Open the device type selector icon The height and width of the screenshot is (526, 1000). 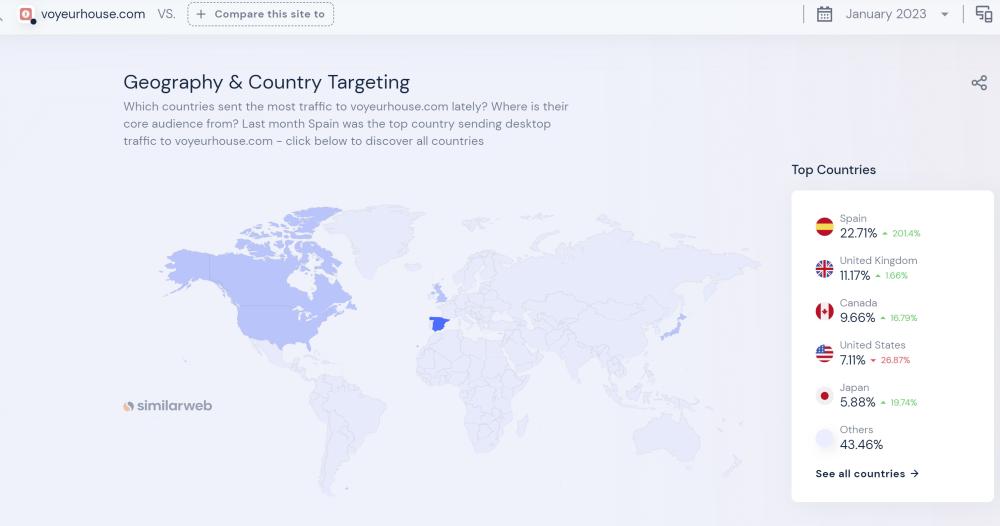pyautogui.click(x=983, y=14)
